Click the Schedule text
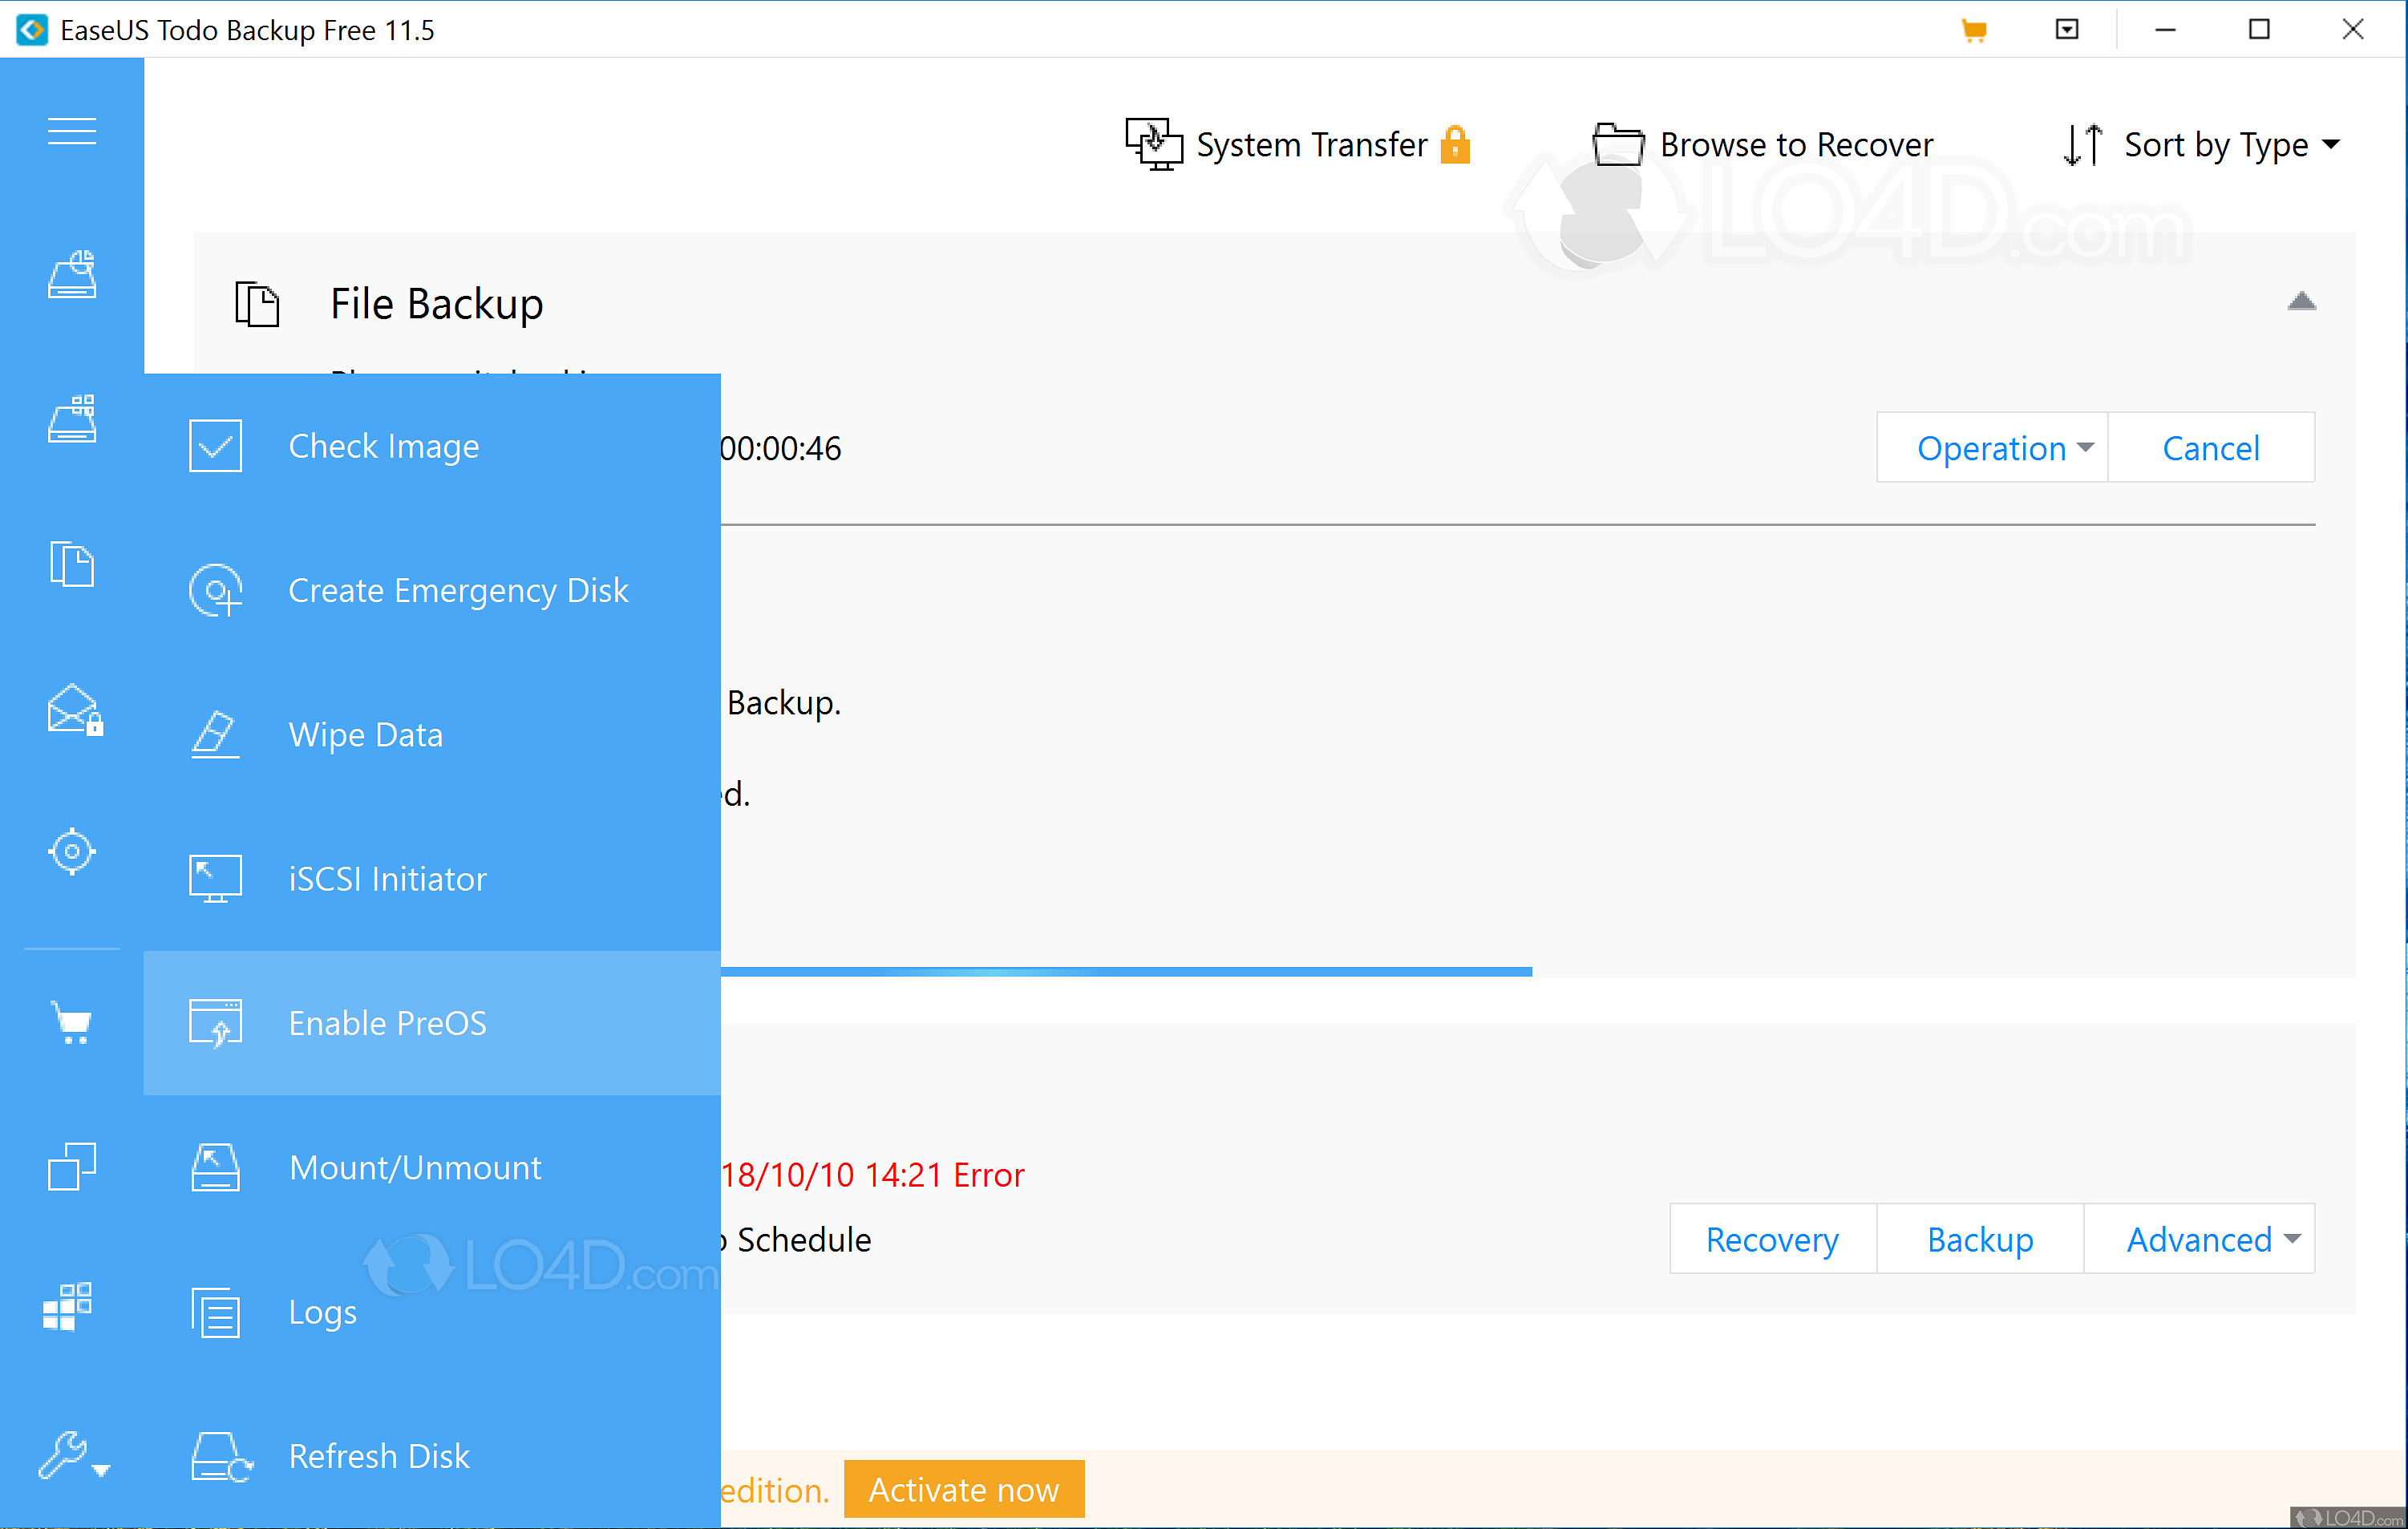The width and height of the screenshot is (2408, 1529). (804, 1240)
